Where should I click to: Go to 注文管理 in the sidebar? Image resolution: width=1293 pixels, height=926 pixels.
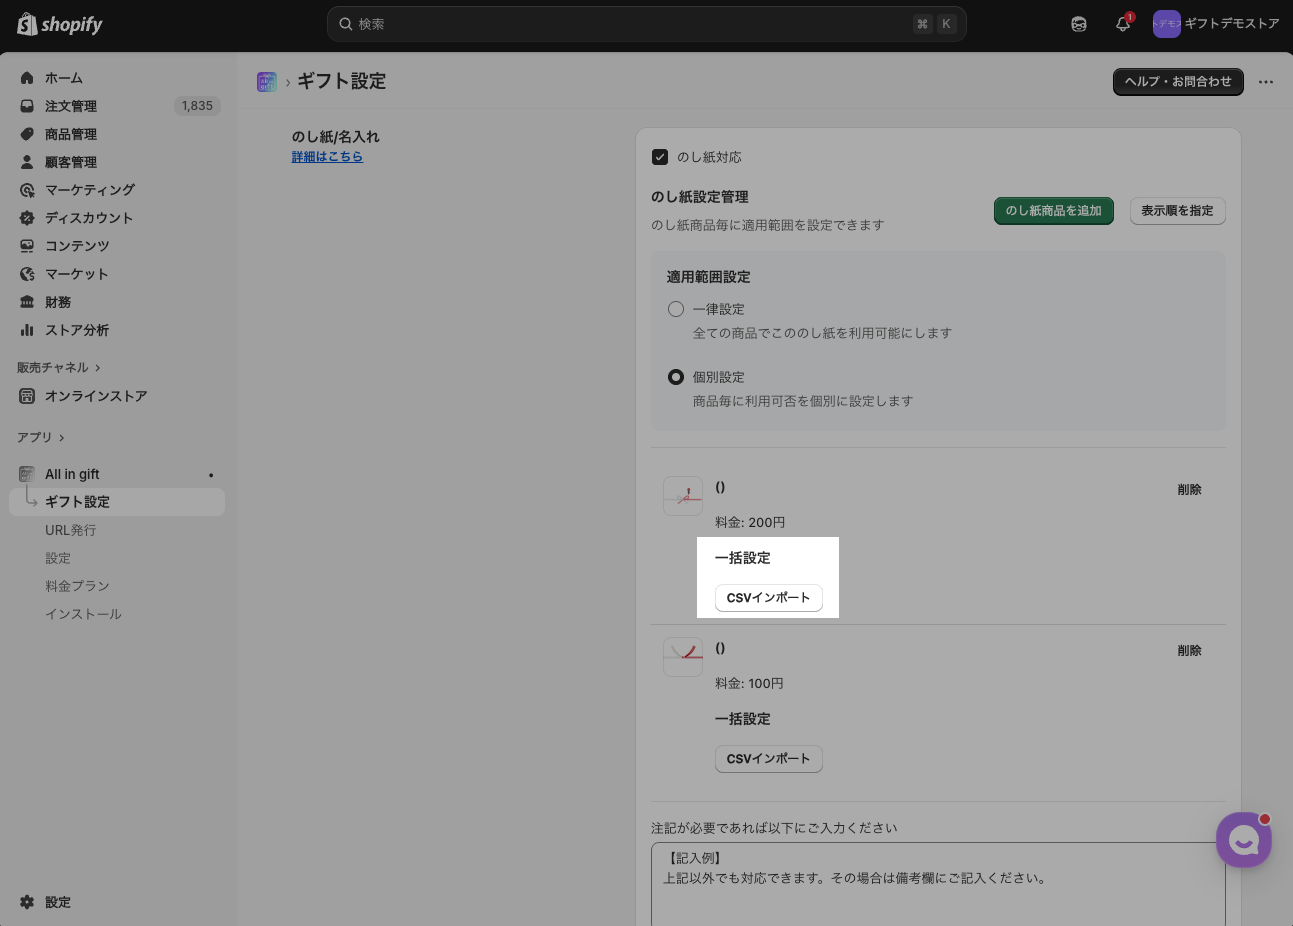(x=70, y=106)
